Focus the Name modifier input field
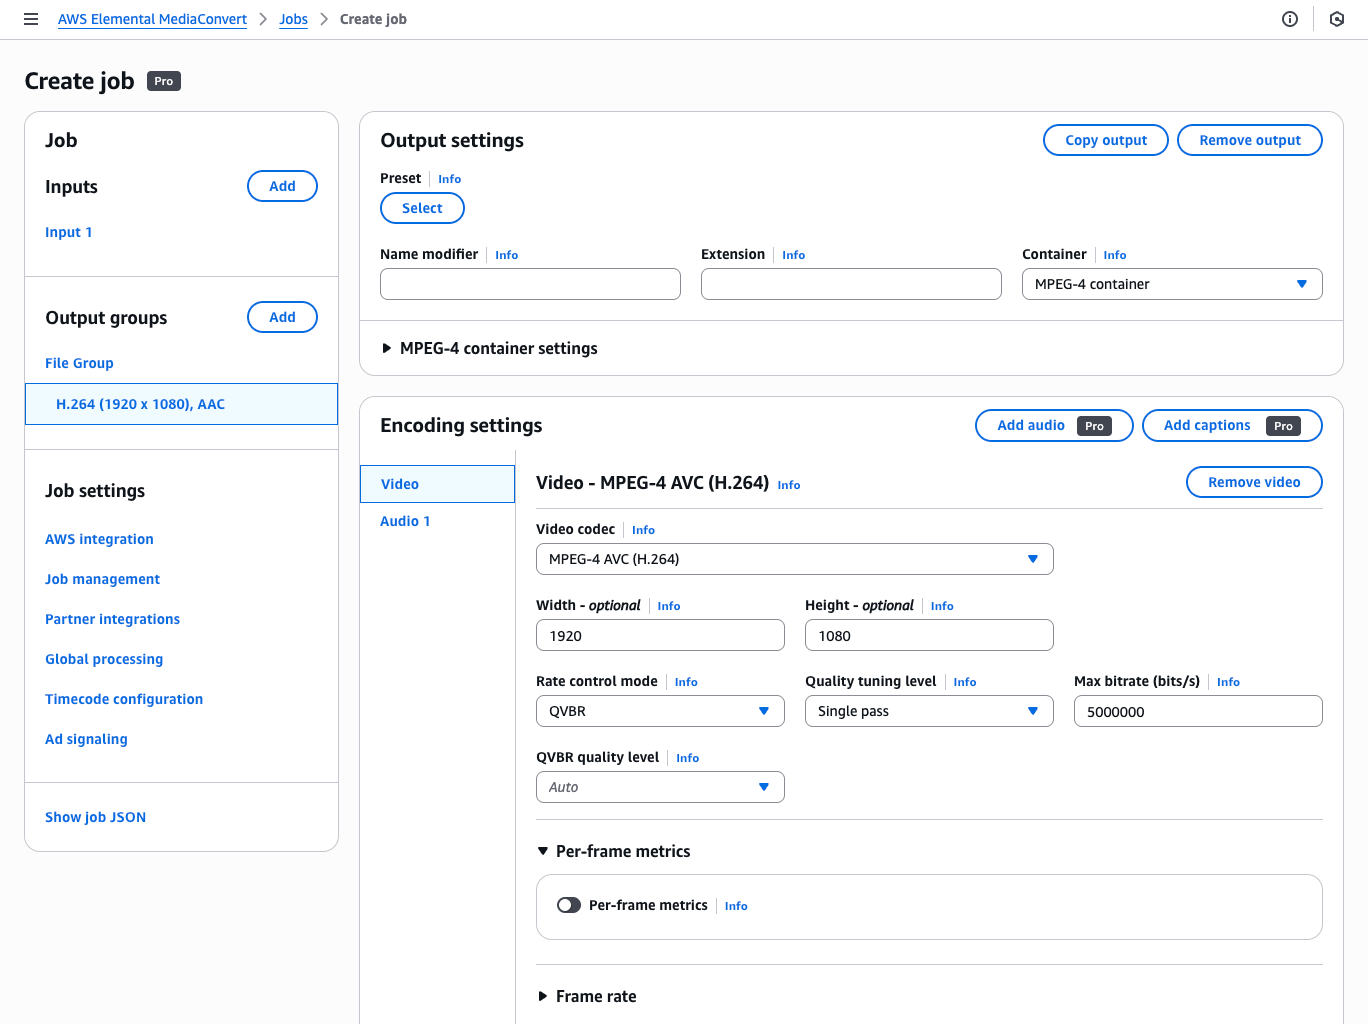 [530, 284]
